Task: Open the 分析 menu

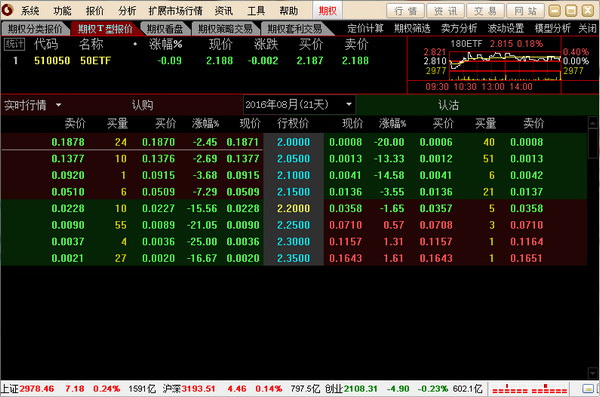Action: (x=127, y=11)
